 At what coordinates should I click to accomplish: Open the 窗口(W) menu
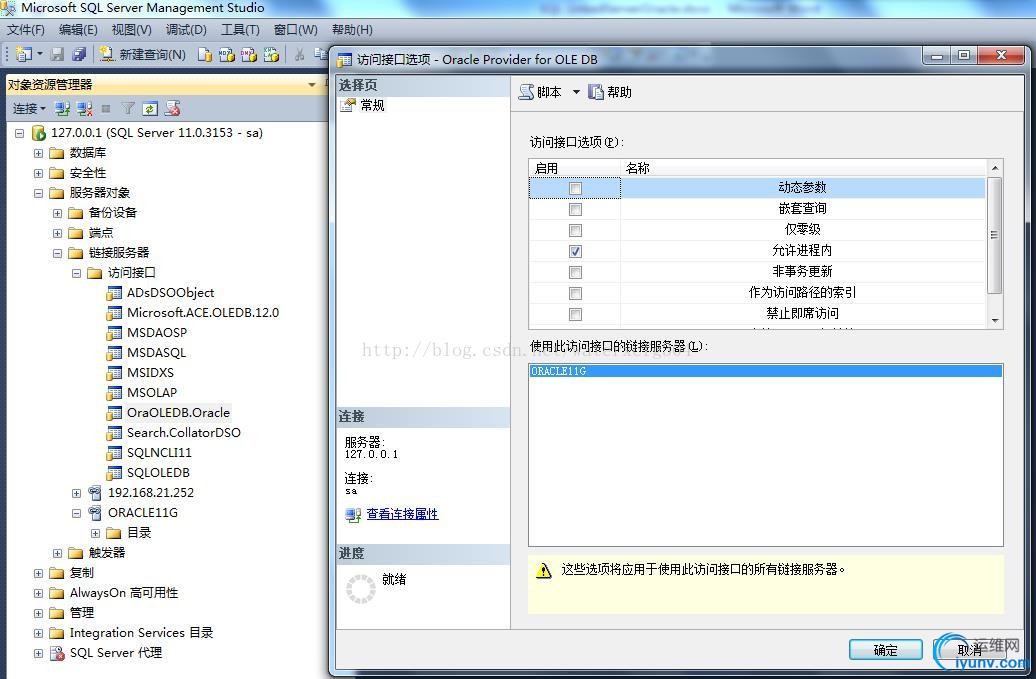point(295,30)
